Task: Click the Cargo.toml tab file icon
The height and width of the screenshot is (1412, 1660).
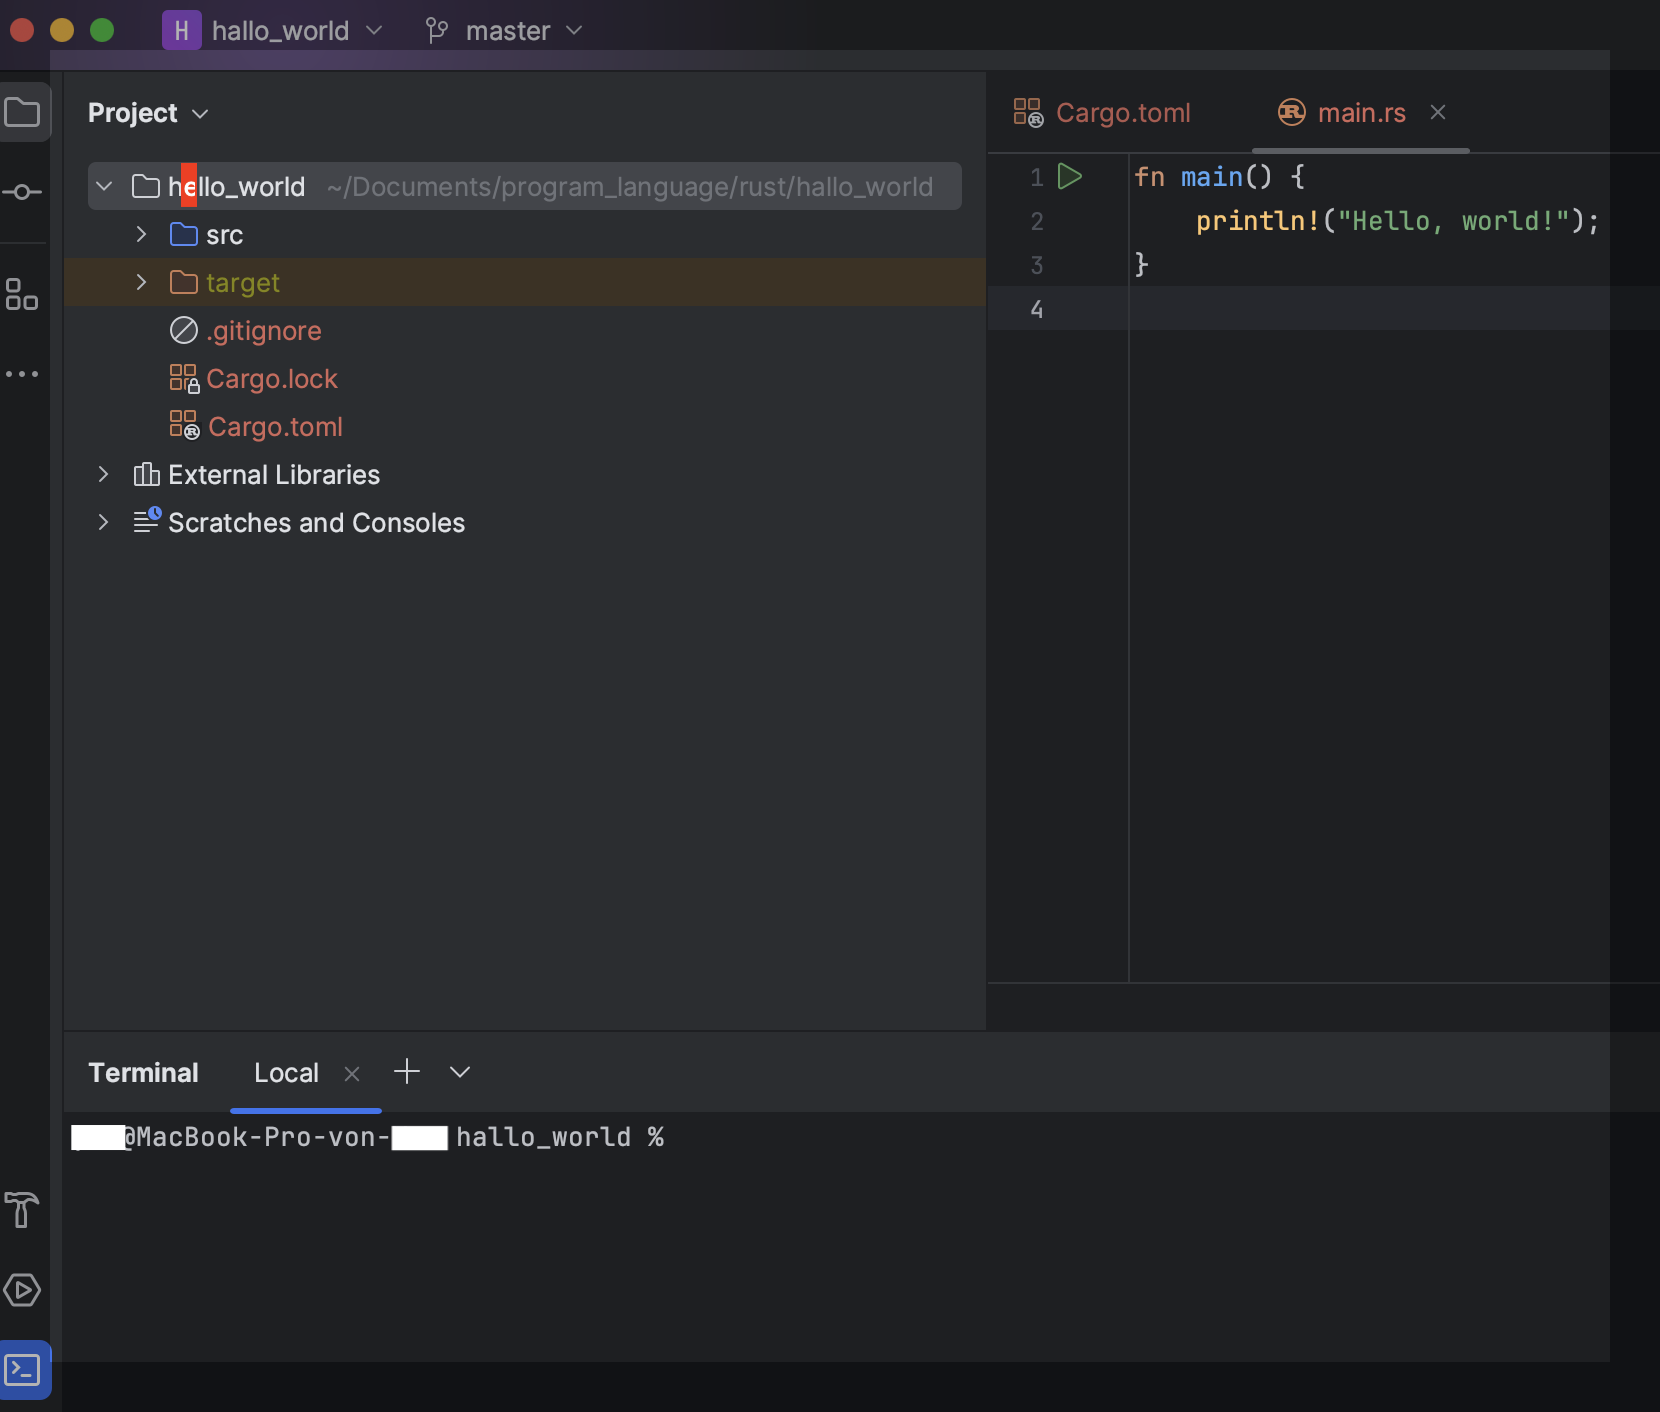Action: click(1028, 112)
